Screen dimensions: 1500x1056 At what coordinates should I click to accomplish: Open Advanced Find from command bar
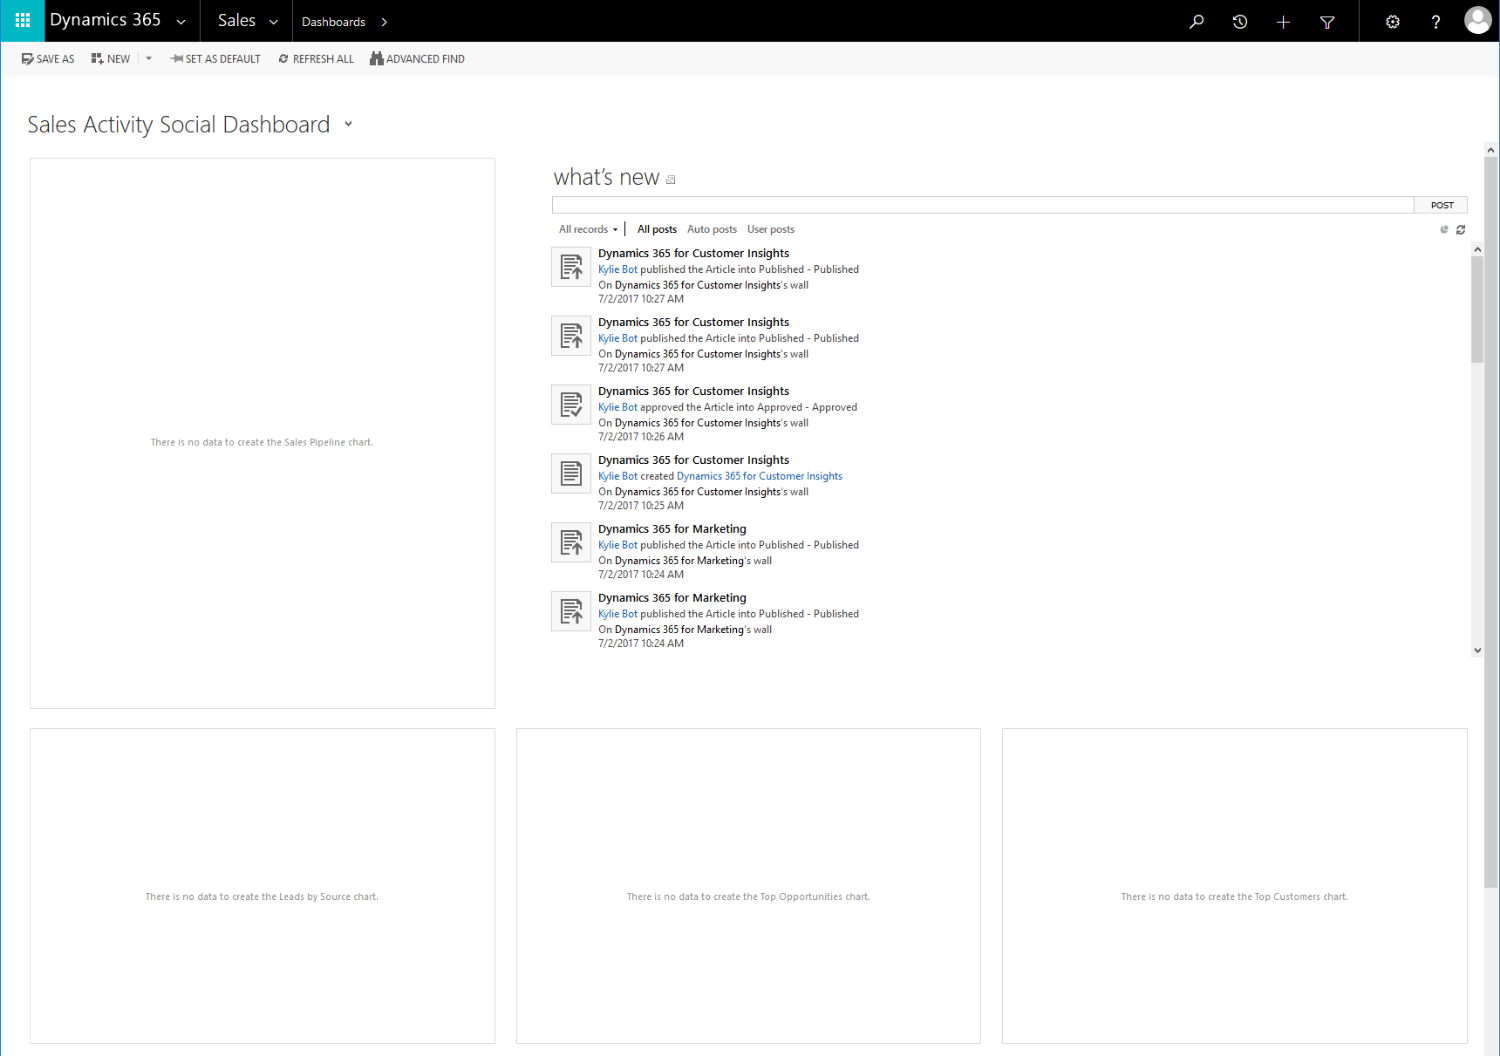(x=417, y=59)
